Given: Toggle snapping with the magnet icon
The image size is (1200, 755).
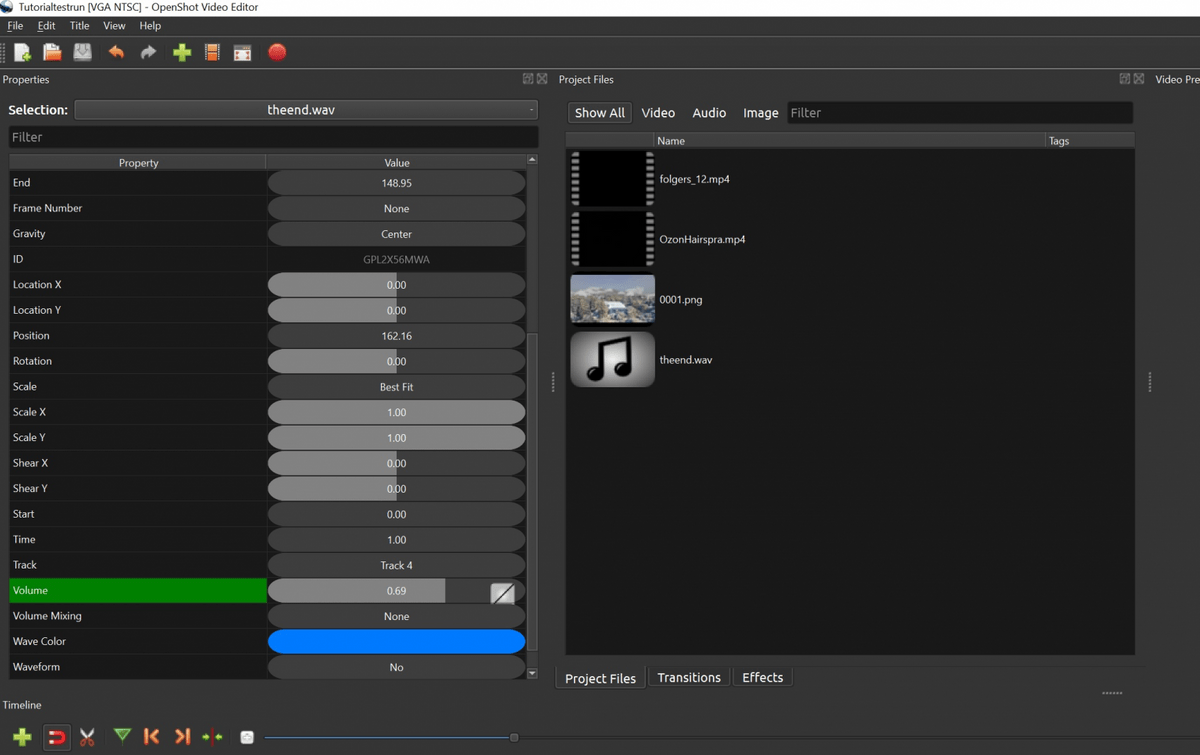Looking at the screenshot, I should [57, 737].
